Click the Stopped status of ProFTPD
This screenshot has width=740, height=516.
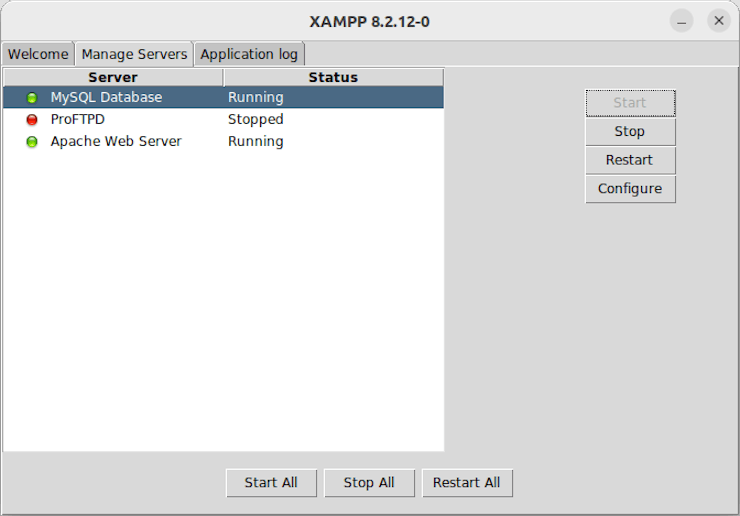255,119
